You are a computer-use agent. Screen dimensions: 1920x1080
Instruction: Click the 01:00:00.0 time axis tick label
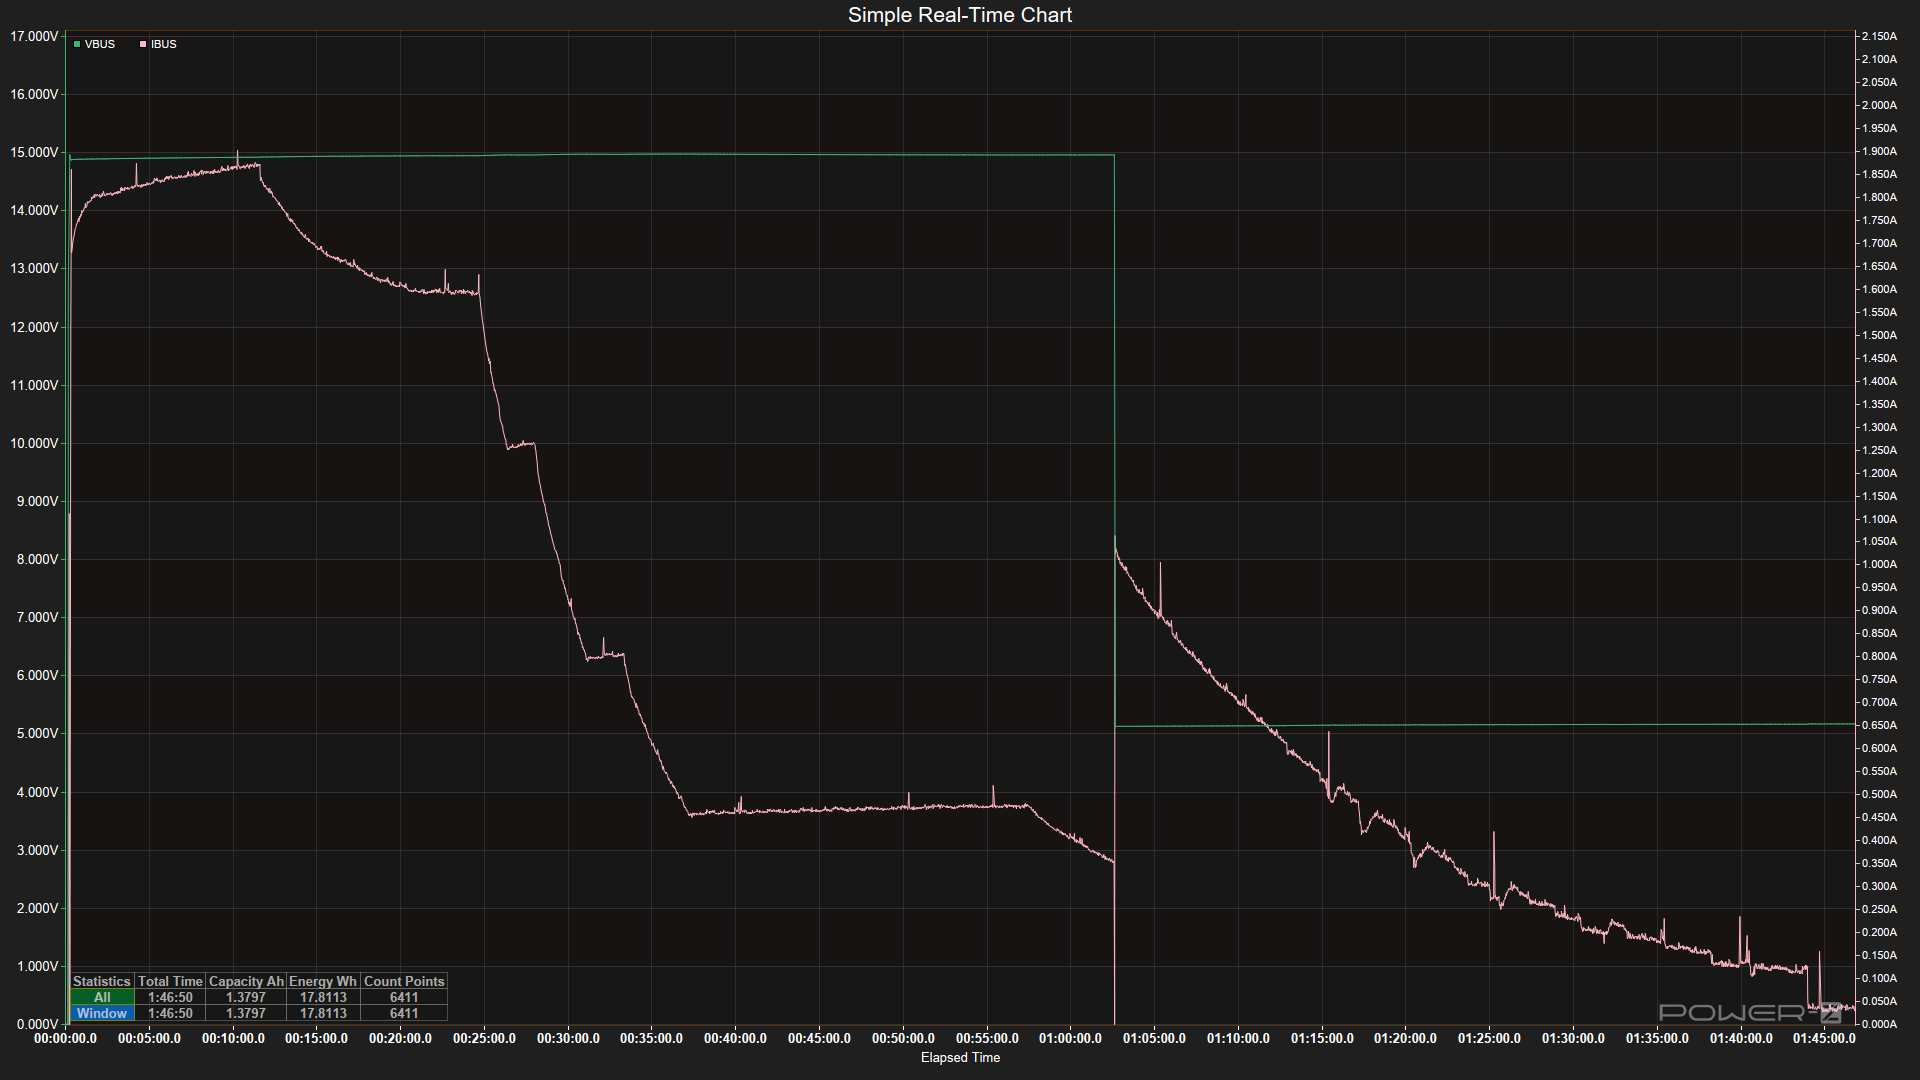pos(1070,1038)
